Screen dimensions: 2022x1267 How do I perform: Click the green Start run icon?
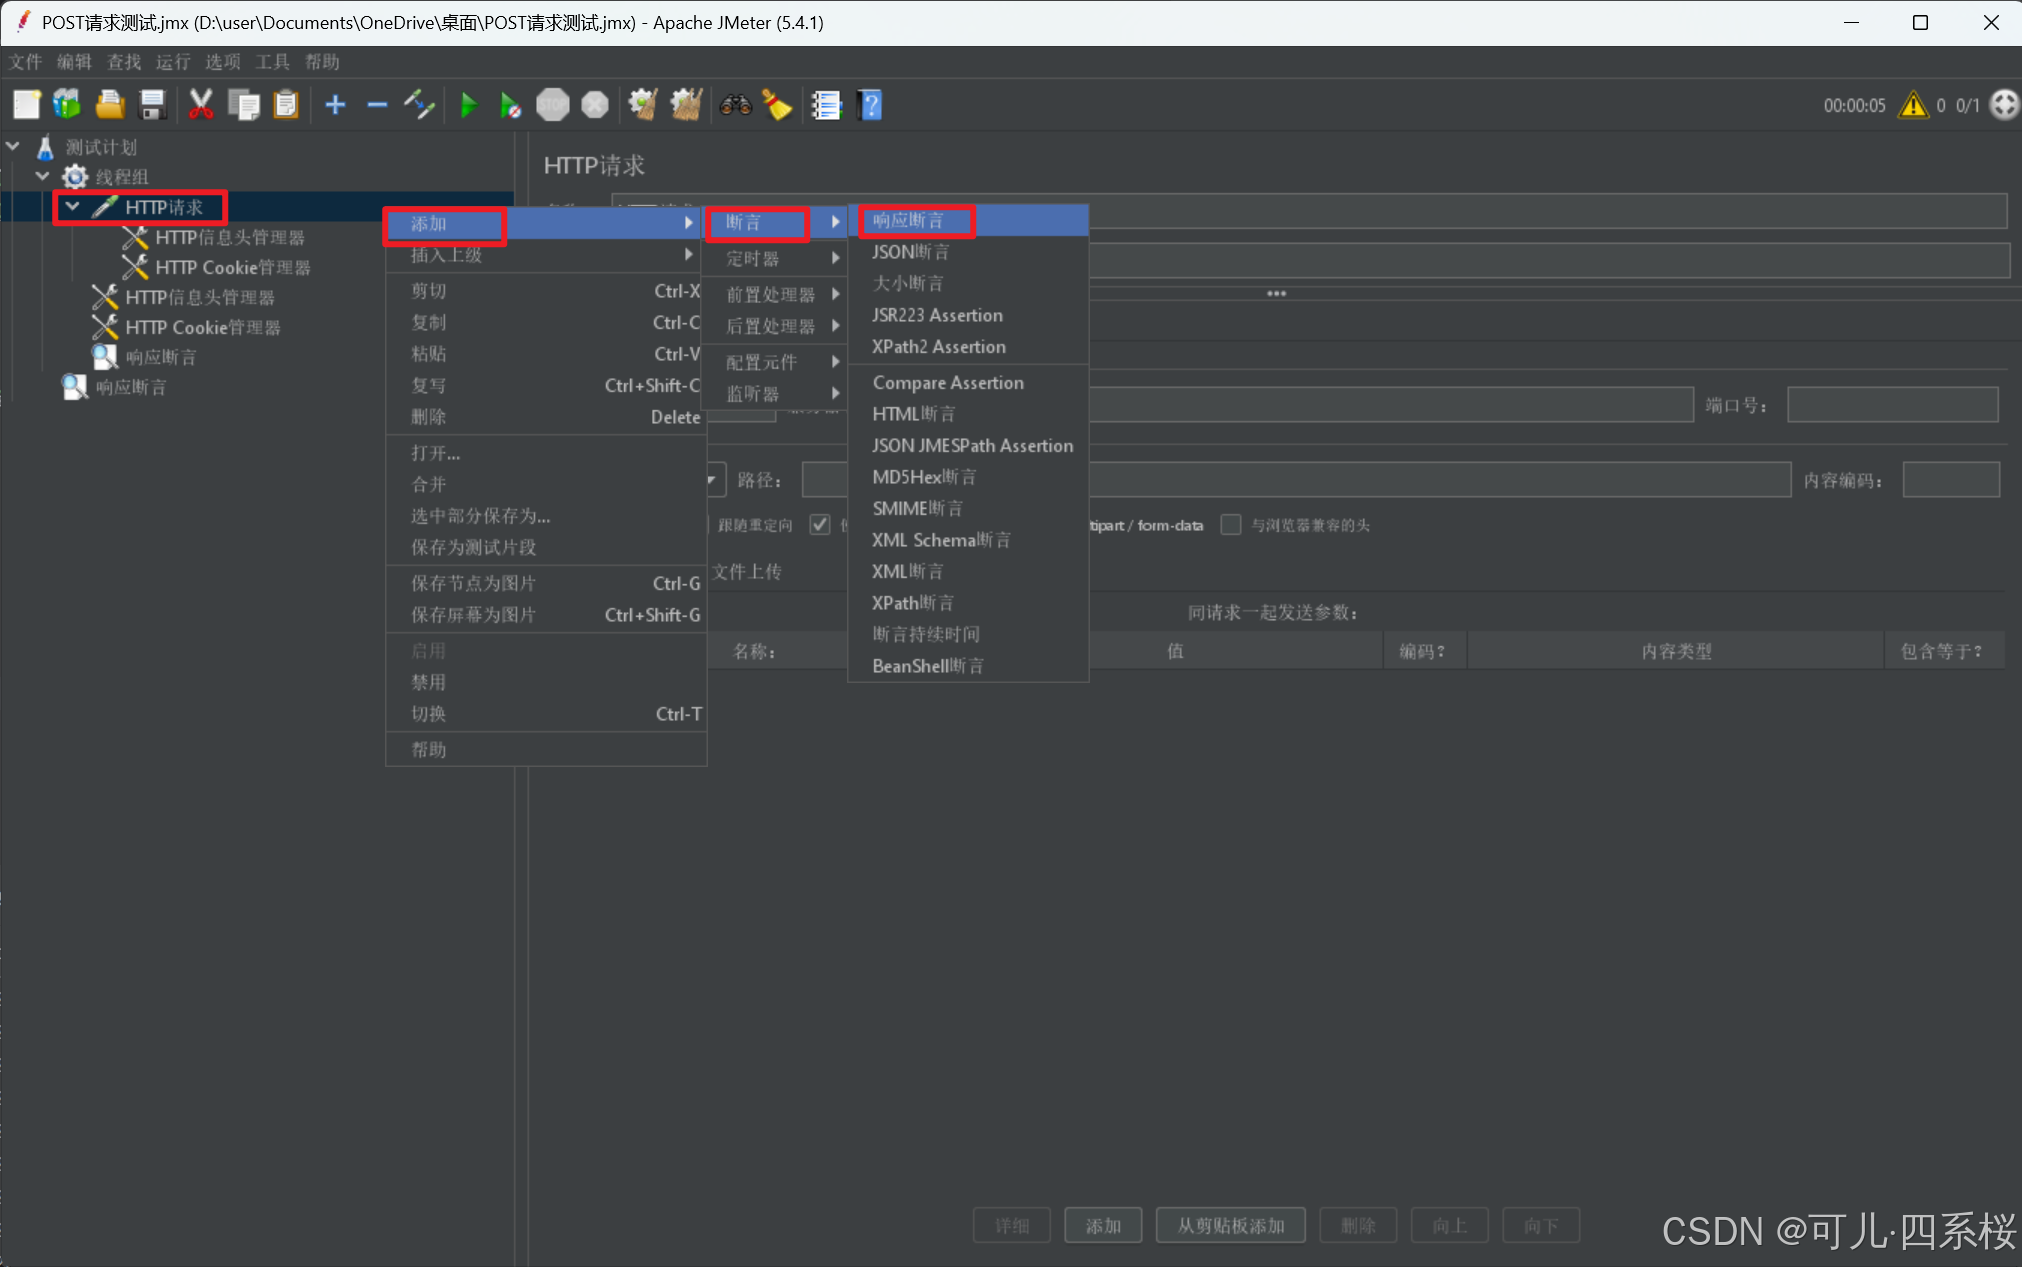[x=468, y=105]
